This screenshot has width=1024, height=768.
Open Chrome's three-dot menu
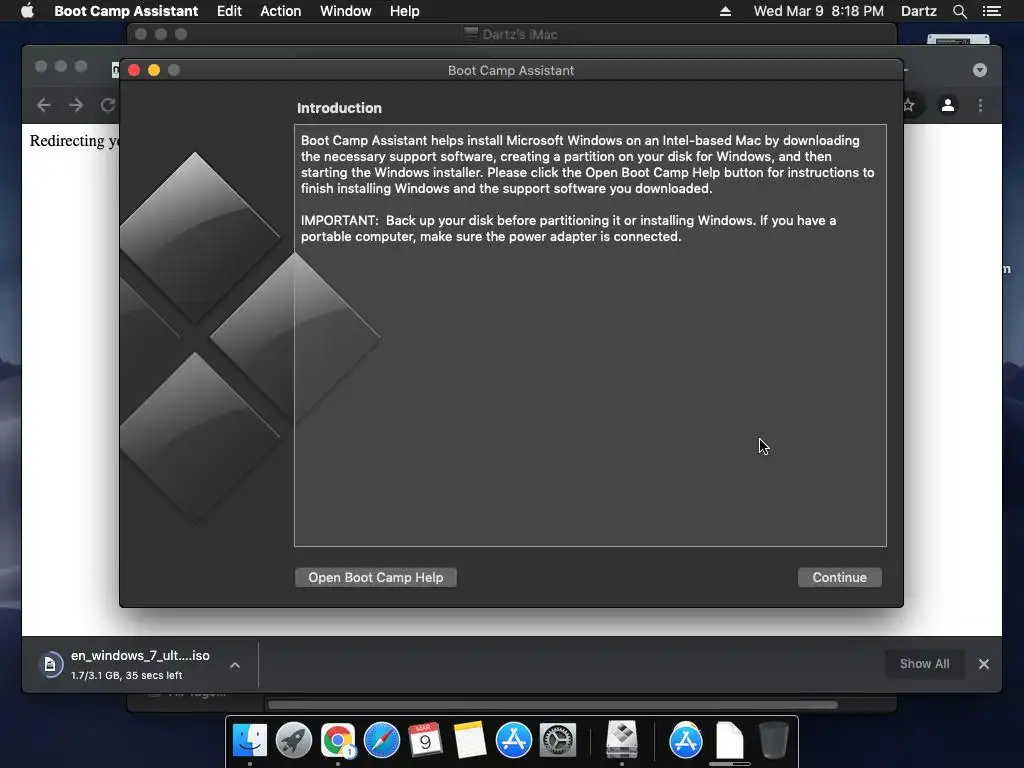click(980, 105)
